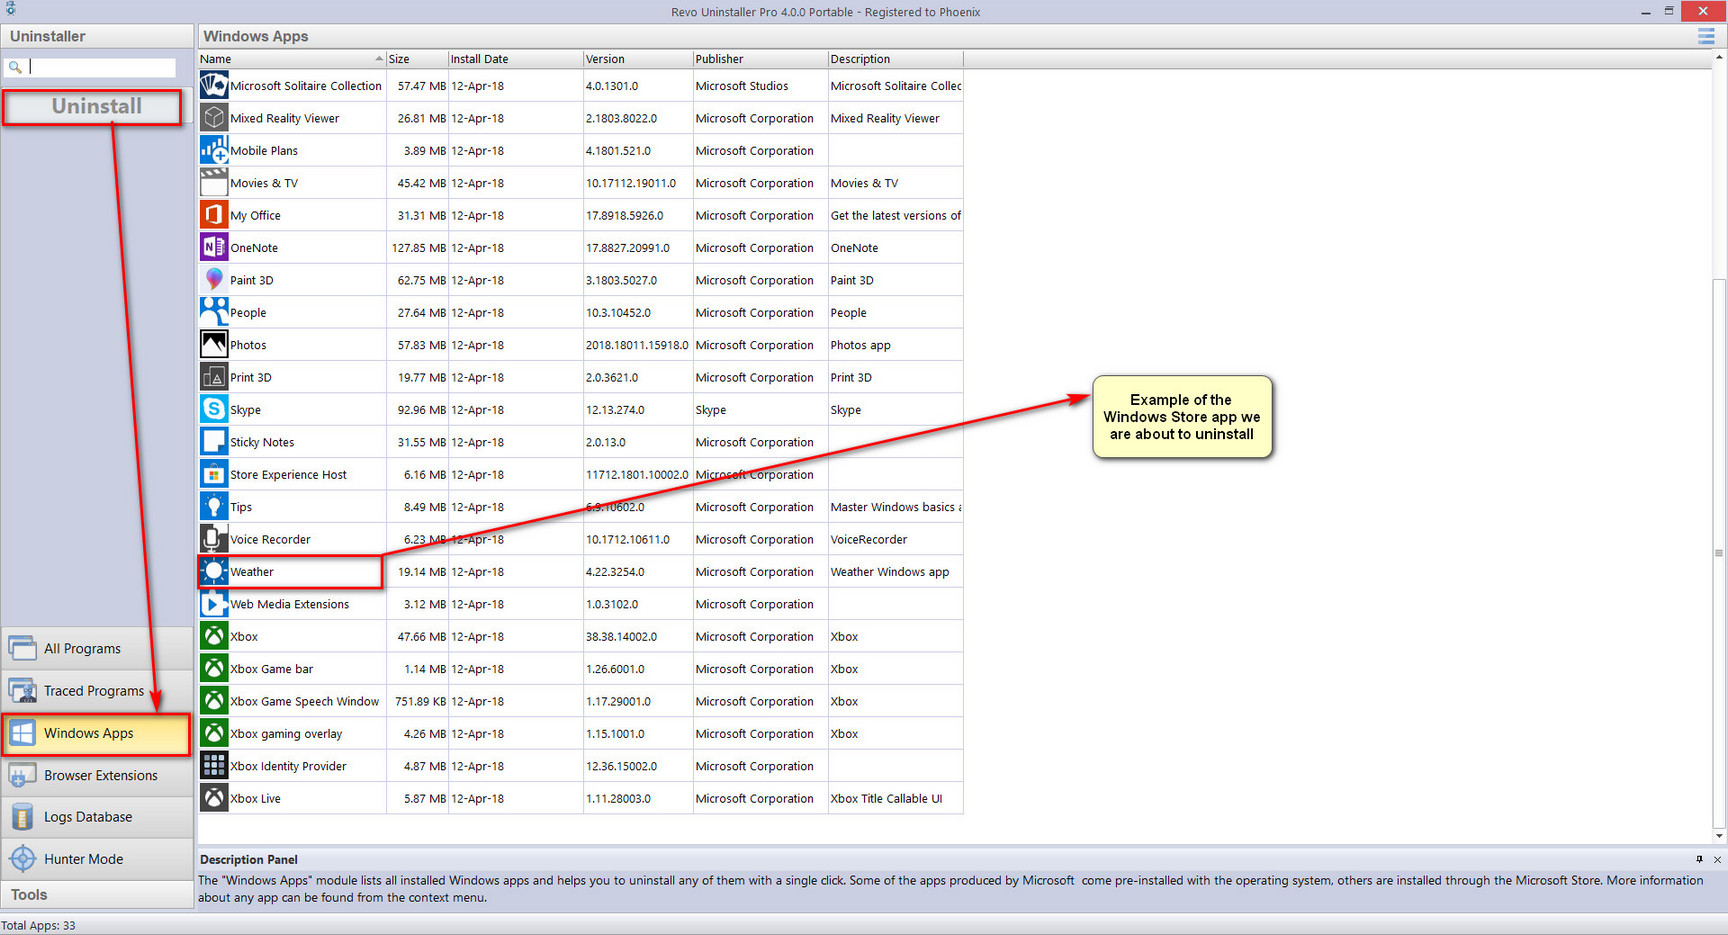The width and height of the screenshot is (1728, 935).
Task: Click the My Office app icon
Action: [x=214, y=215]
